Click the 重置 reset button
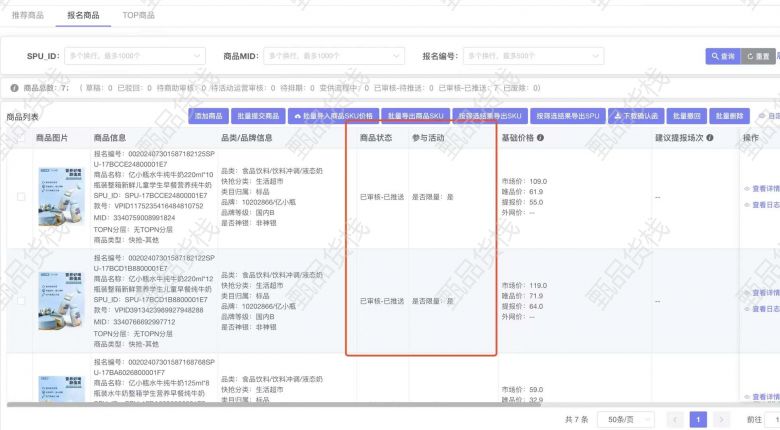Viewport: 780px width, 430px height. pos(758,56)
